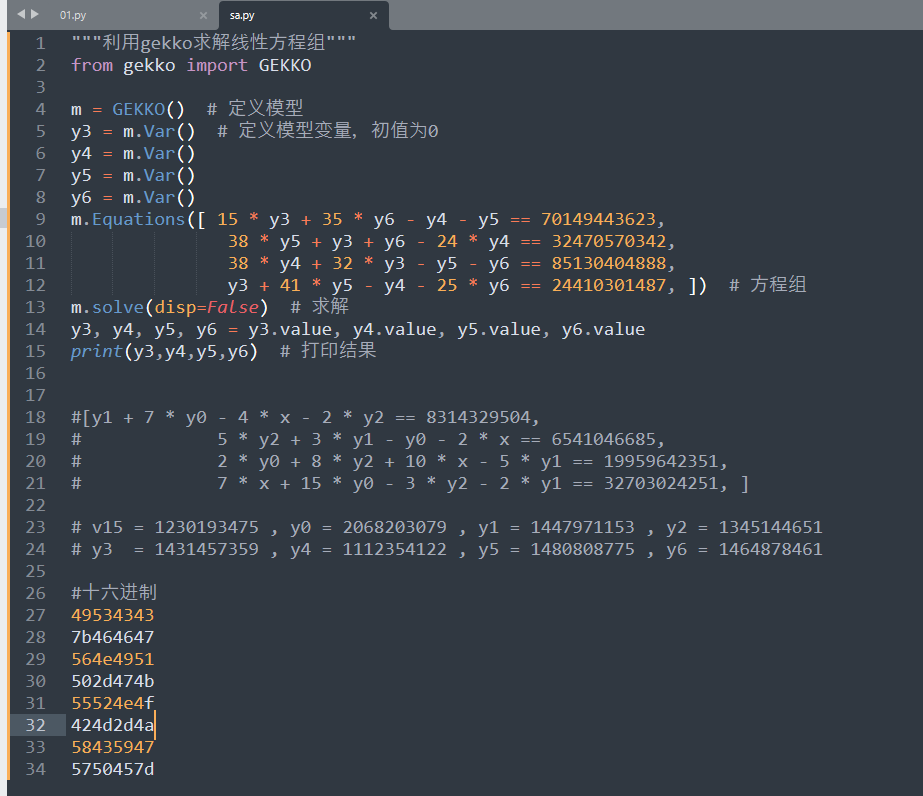Click hex value 55524e4f
Image resolution: width=923 pixels, height=796 pixels.
click(112, 703)
